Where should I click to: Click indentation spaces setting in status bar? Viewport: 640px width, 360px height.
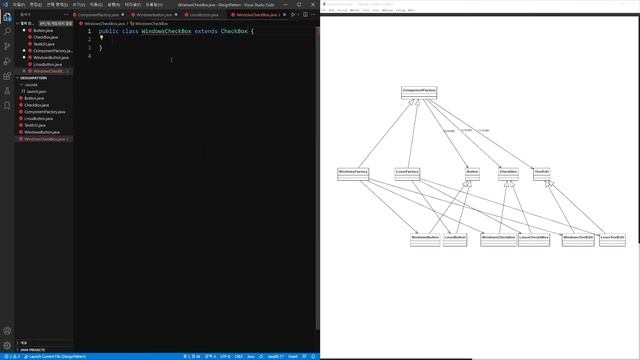click(x=210, y=357)
